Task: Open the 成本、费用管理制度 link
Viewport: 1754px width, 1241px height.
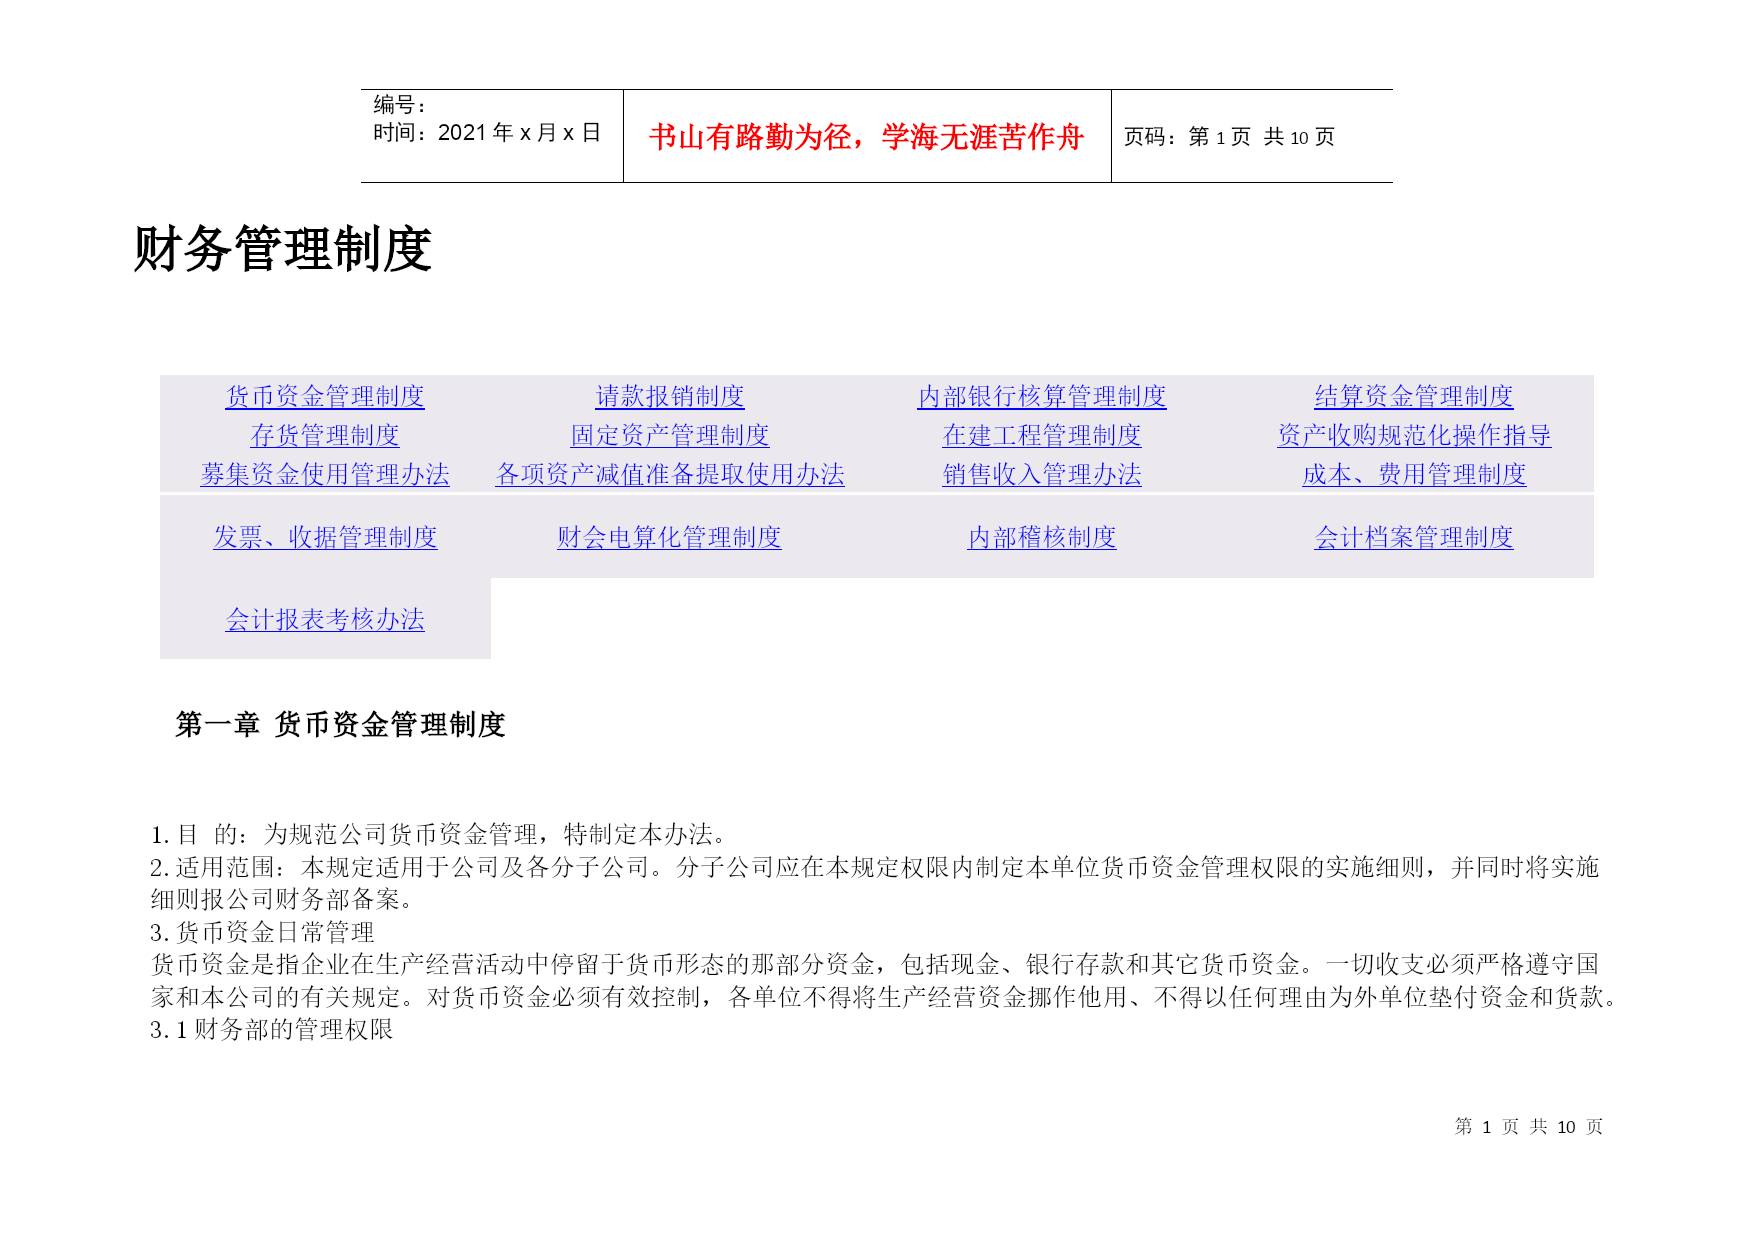Action: click(1414, 475)
